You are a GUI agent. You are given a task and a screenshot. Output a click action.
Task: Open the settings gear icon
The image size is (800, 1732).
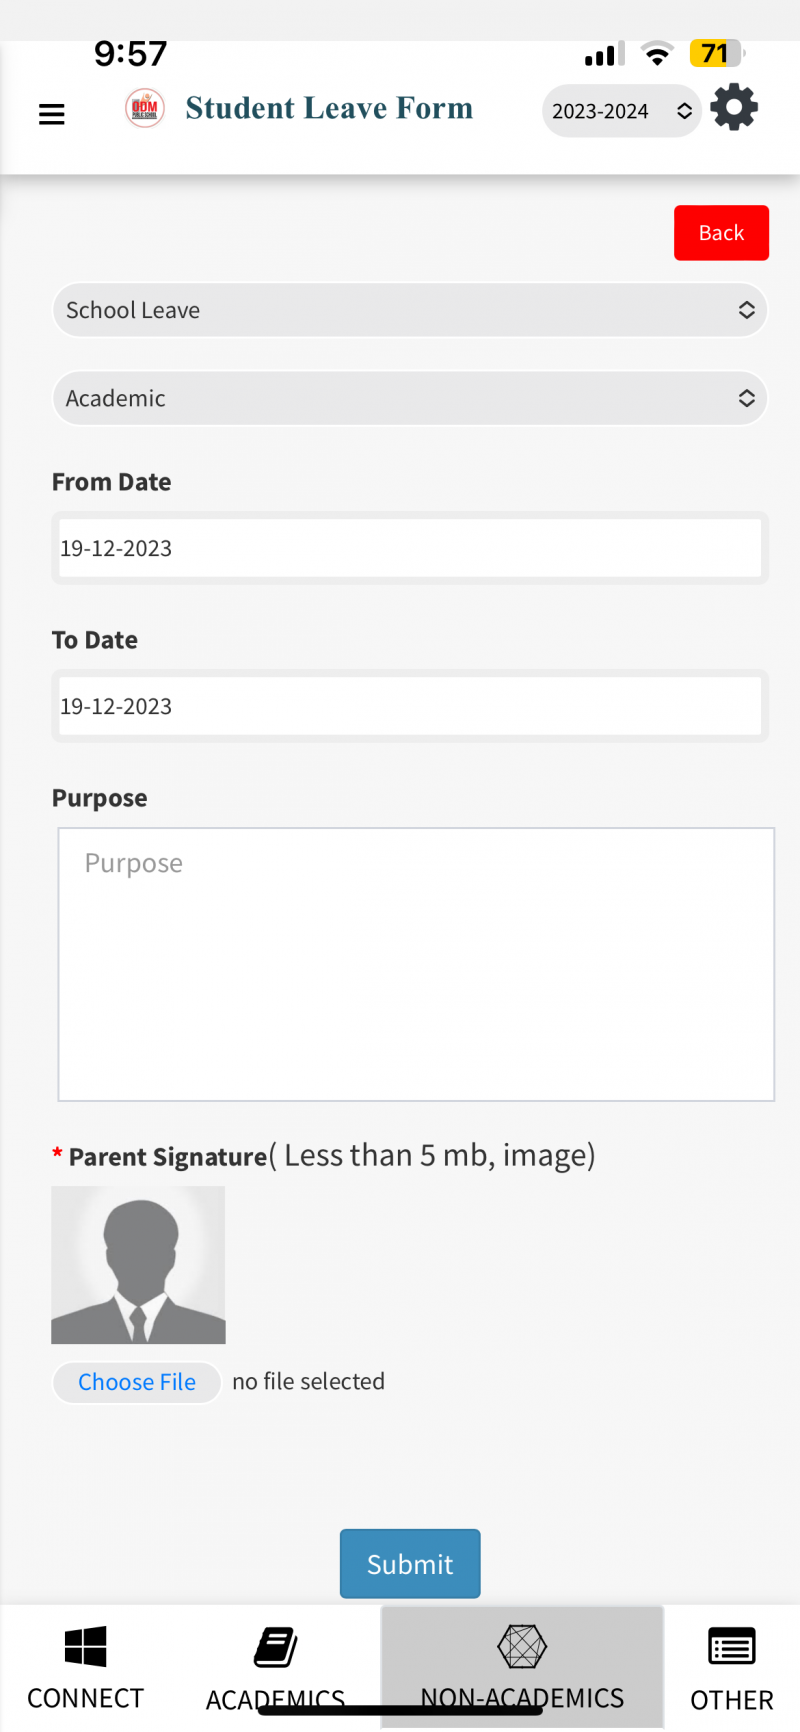pos(734,108)
